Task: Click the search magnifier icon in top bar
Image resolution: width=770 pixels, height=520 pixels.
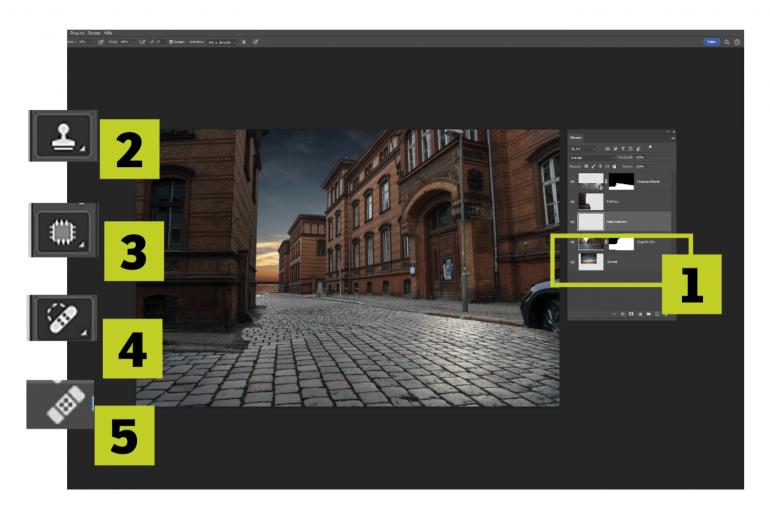Action: click(727, 42)
